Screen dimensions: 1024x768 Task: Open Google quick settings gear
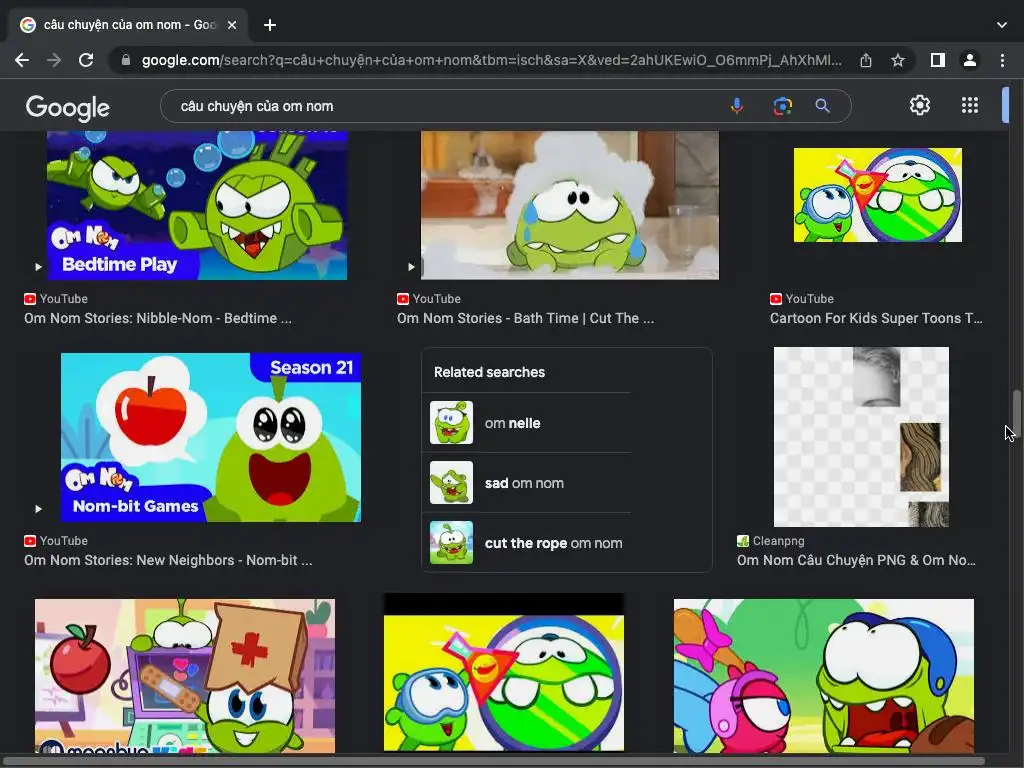point(920,105)
